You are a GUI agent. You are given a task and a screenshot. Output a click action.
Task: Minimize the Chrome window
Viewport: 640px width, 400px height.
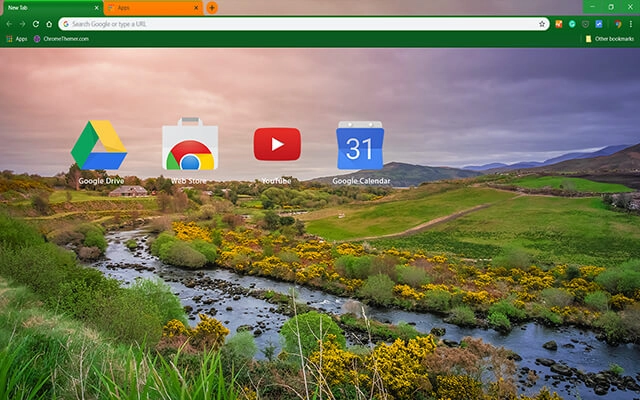click(592, 7)
